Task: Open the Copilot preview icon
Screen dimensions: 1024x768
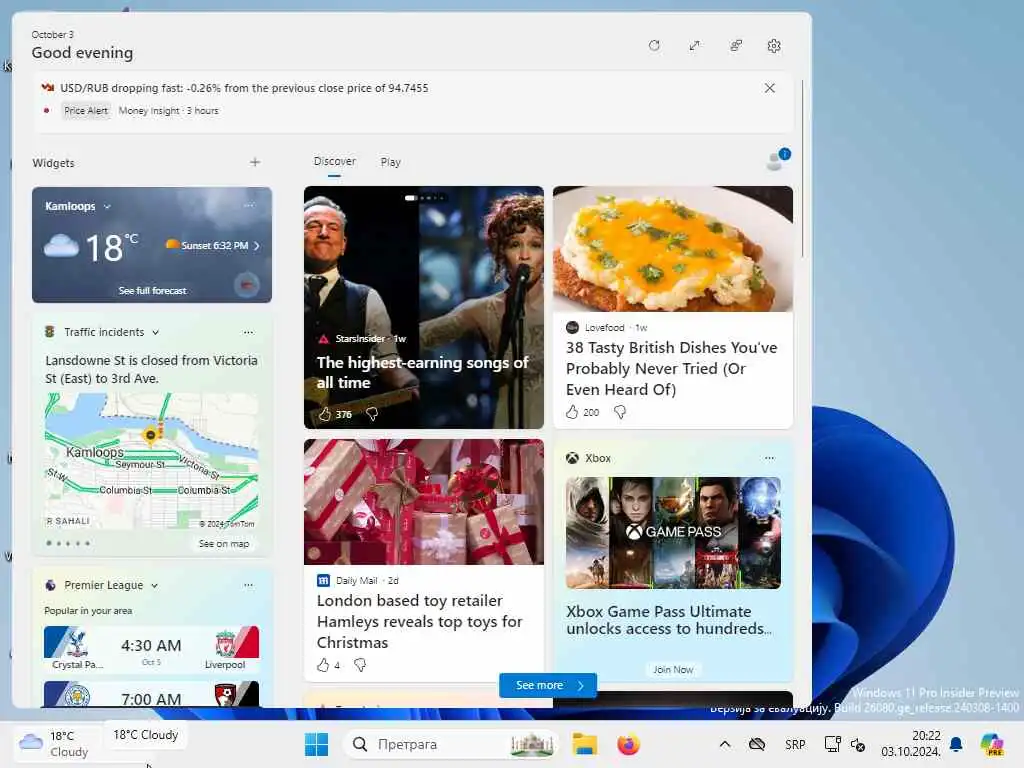Action: (x=992, y=744)
